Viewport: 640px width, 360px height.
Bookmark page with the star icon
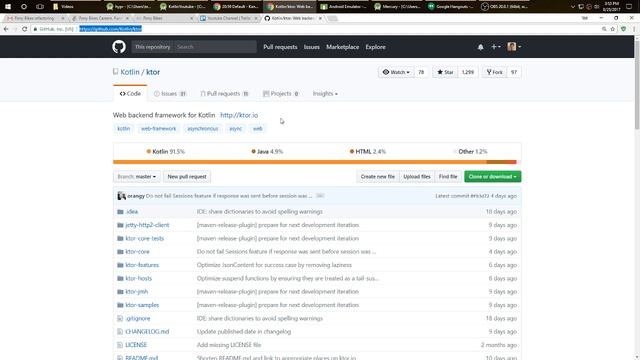tap(613, 29)
